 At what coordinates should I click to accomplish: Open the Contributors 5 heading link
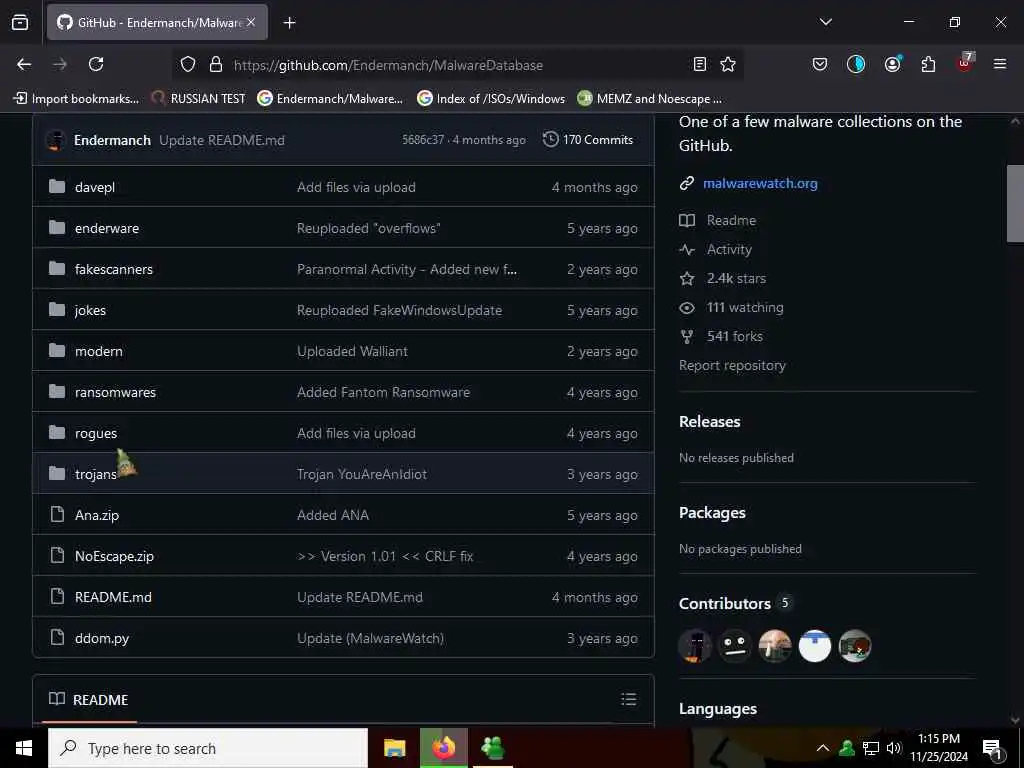[x=735, y=603]
